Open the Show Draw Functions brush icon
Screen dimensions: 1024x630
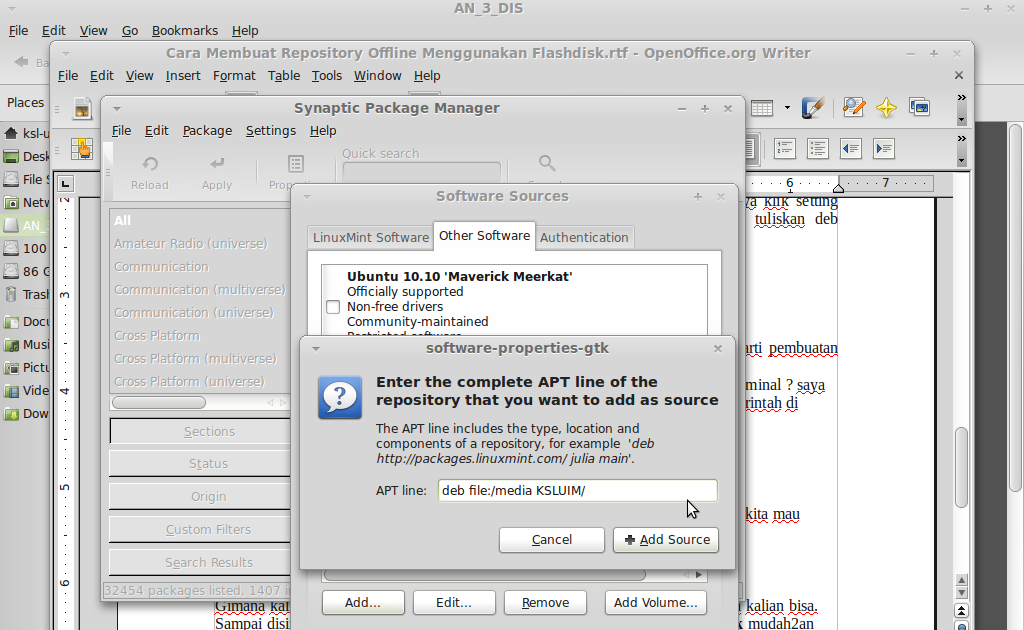(812, 108)
